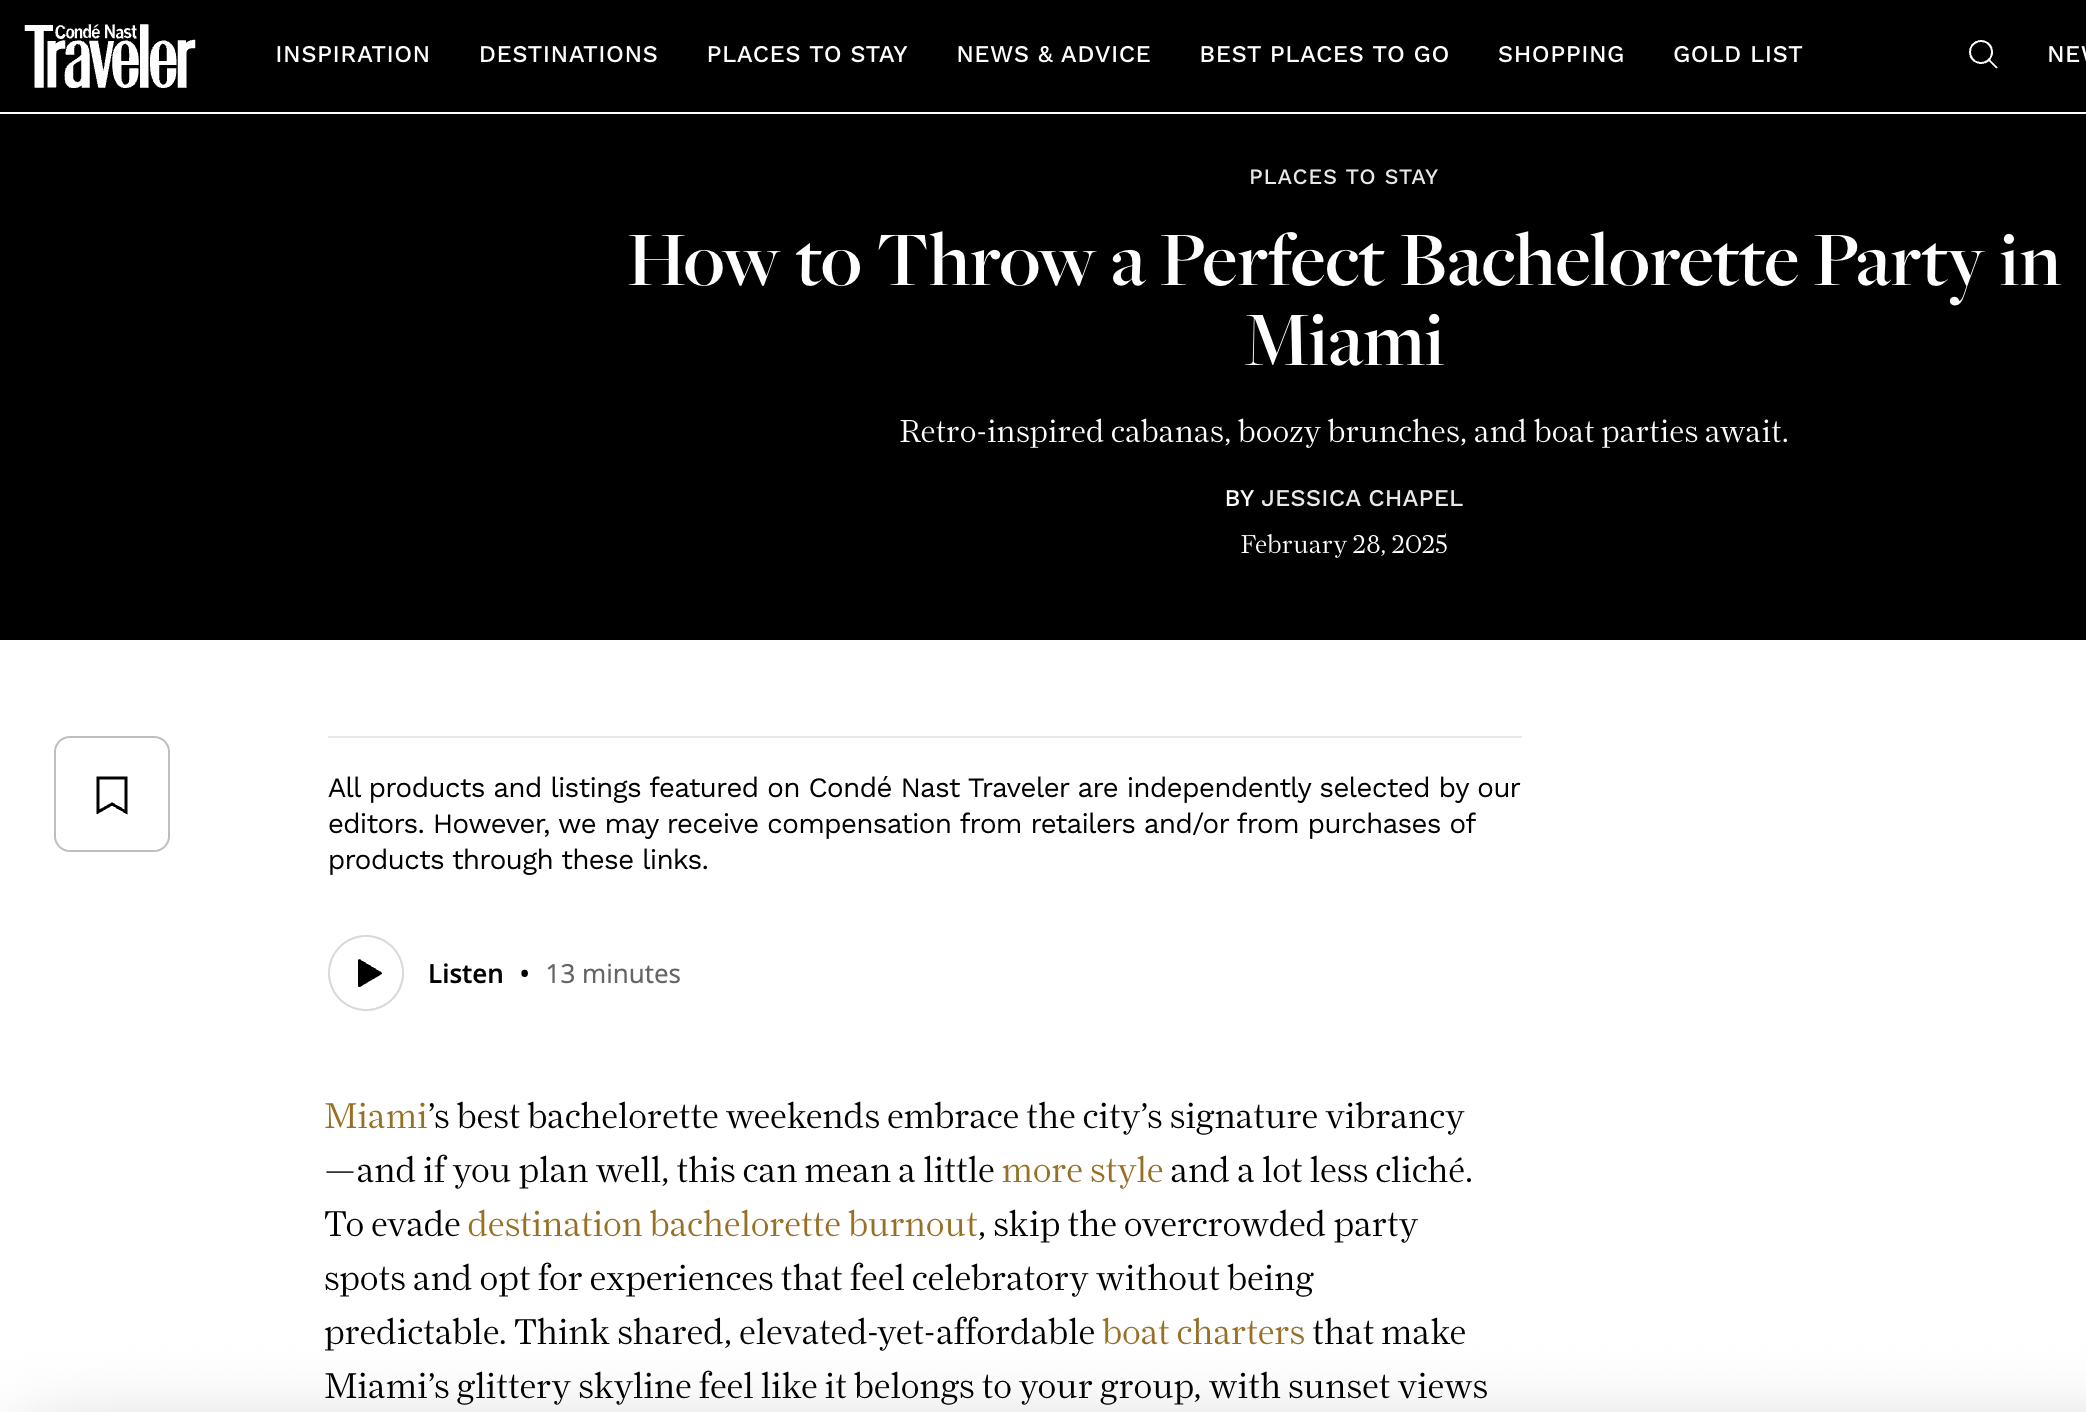2086x1412 pixels.
Task: Open the search magnifier icon
Action: [x=1982, y=54]
